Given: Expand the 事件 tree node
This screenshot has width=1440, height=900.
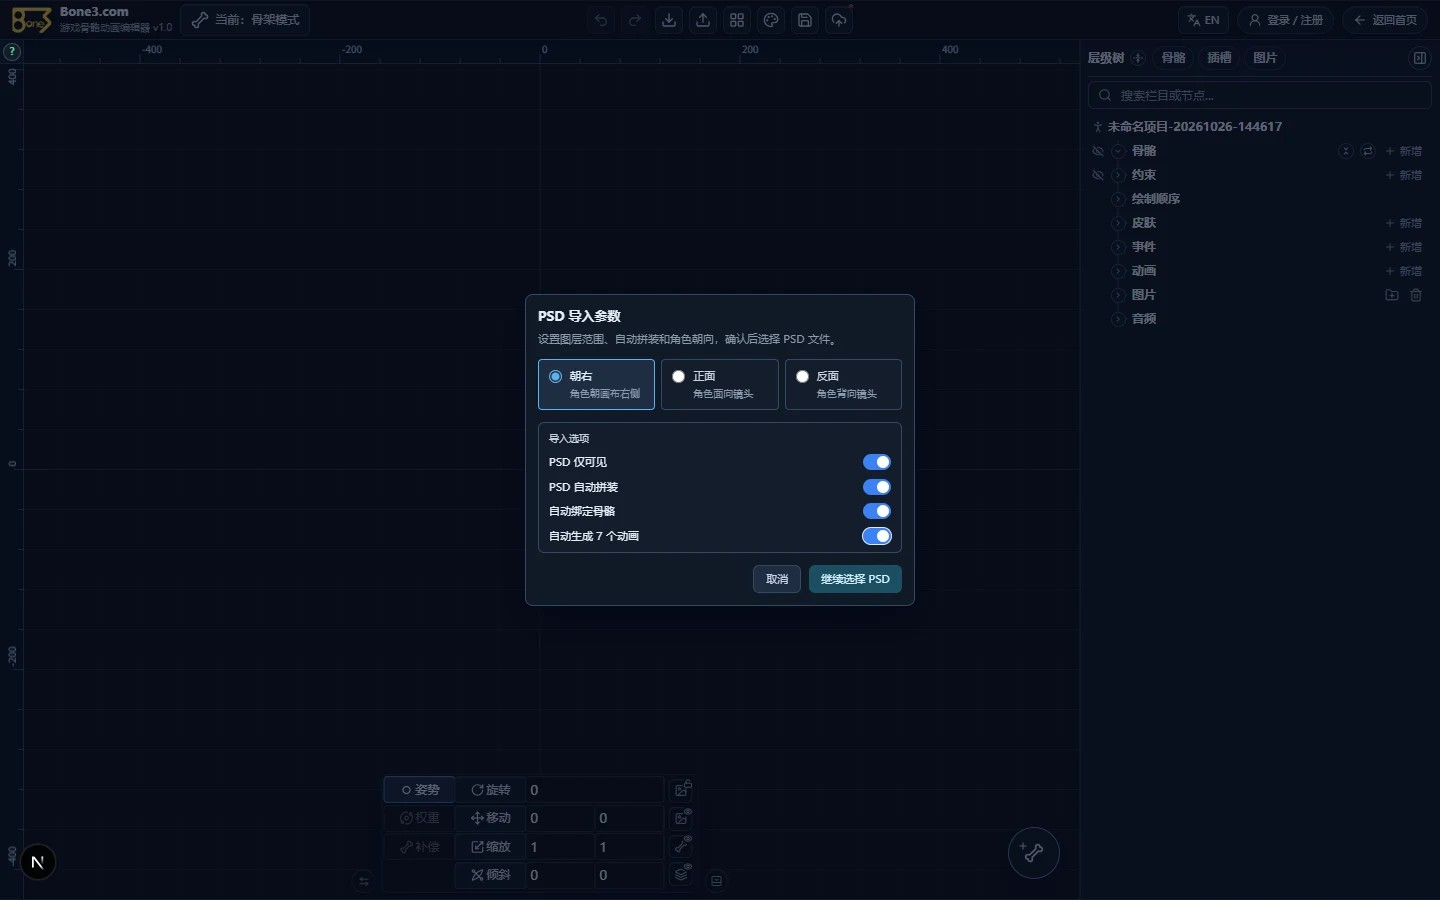Looking at the screenshot, I should [x=1118, y=247].
